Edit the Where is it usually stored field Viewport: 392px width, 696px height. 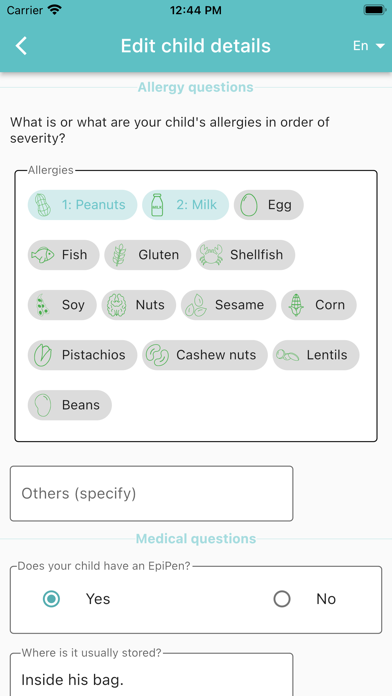coord(151,675)
